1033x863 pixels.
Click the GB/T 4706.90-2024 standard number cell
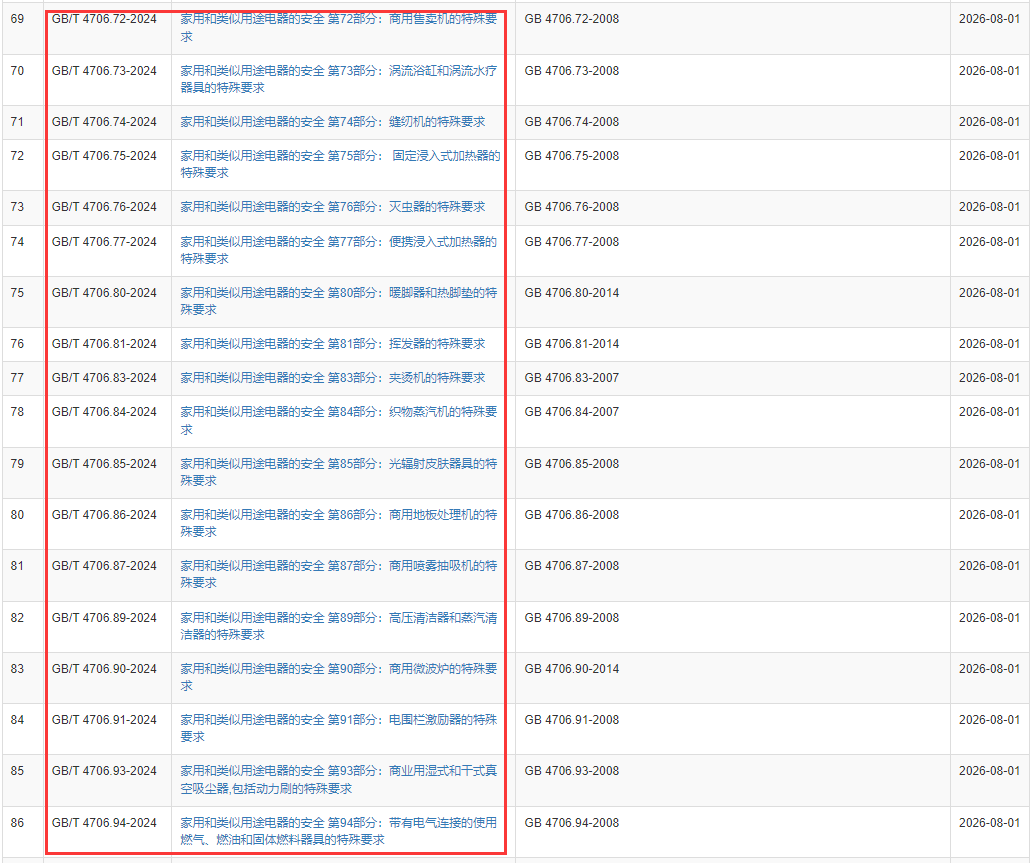(x=104, y=669)
